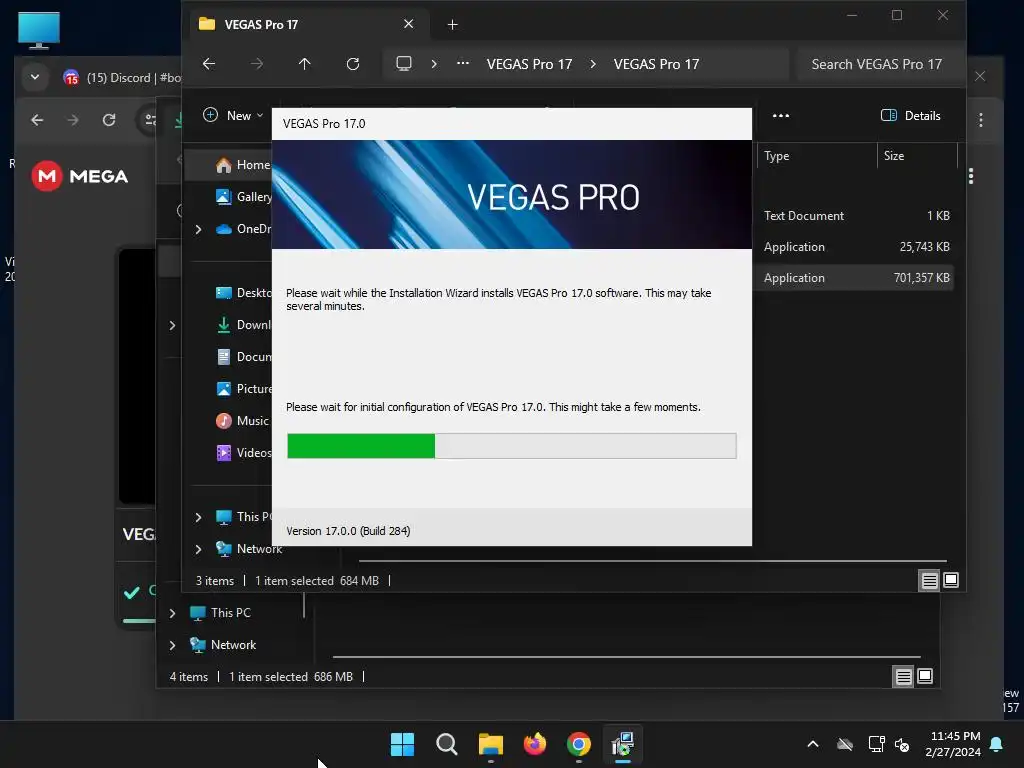1024x768 pixels.
Task: Click the Search VEGAS Pro 17 box
Action: pyautogui.click(x=880, y=64)
